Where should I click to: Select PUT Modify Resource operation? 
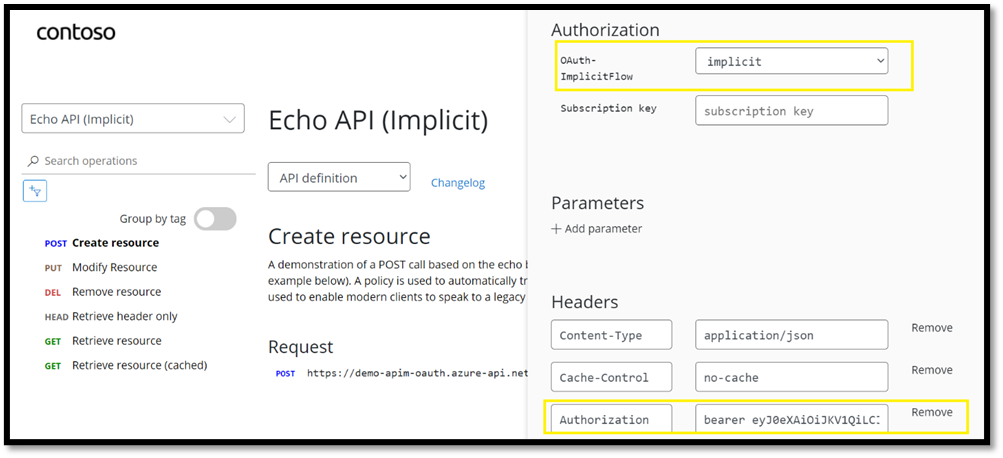[x=101, y=267]
